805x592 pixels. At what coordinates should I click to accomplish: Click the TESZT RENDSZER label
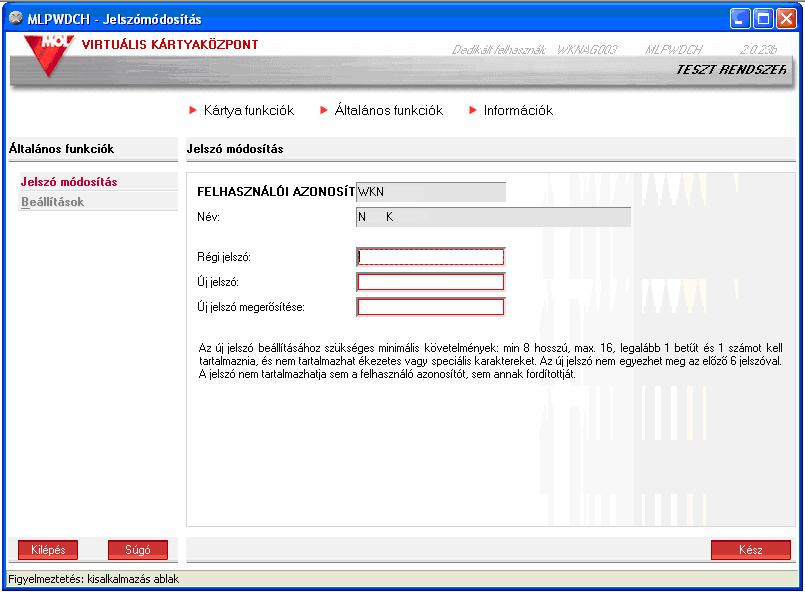(731, 69)
